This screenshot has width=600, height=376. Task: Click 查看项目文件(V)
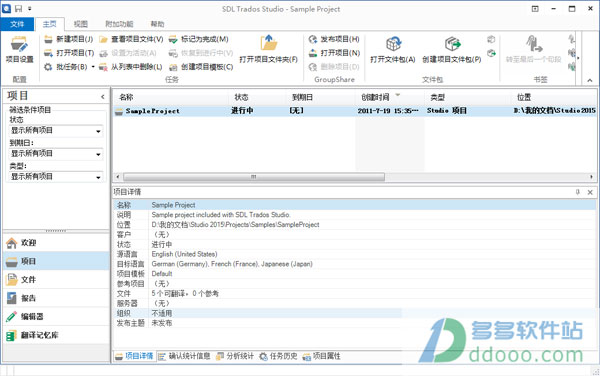point(131,39)
